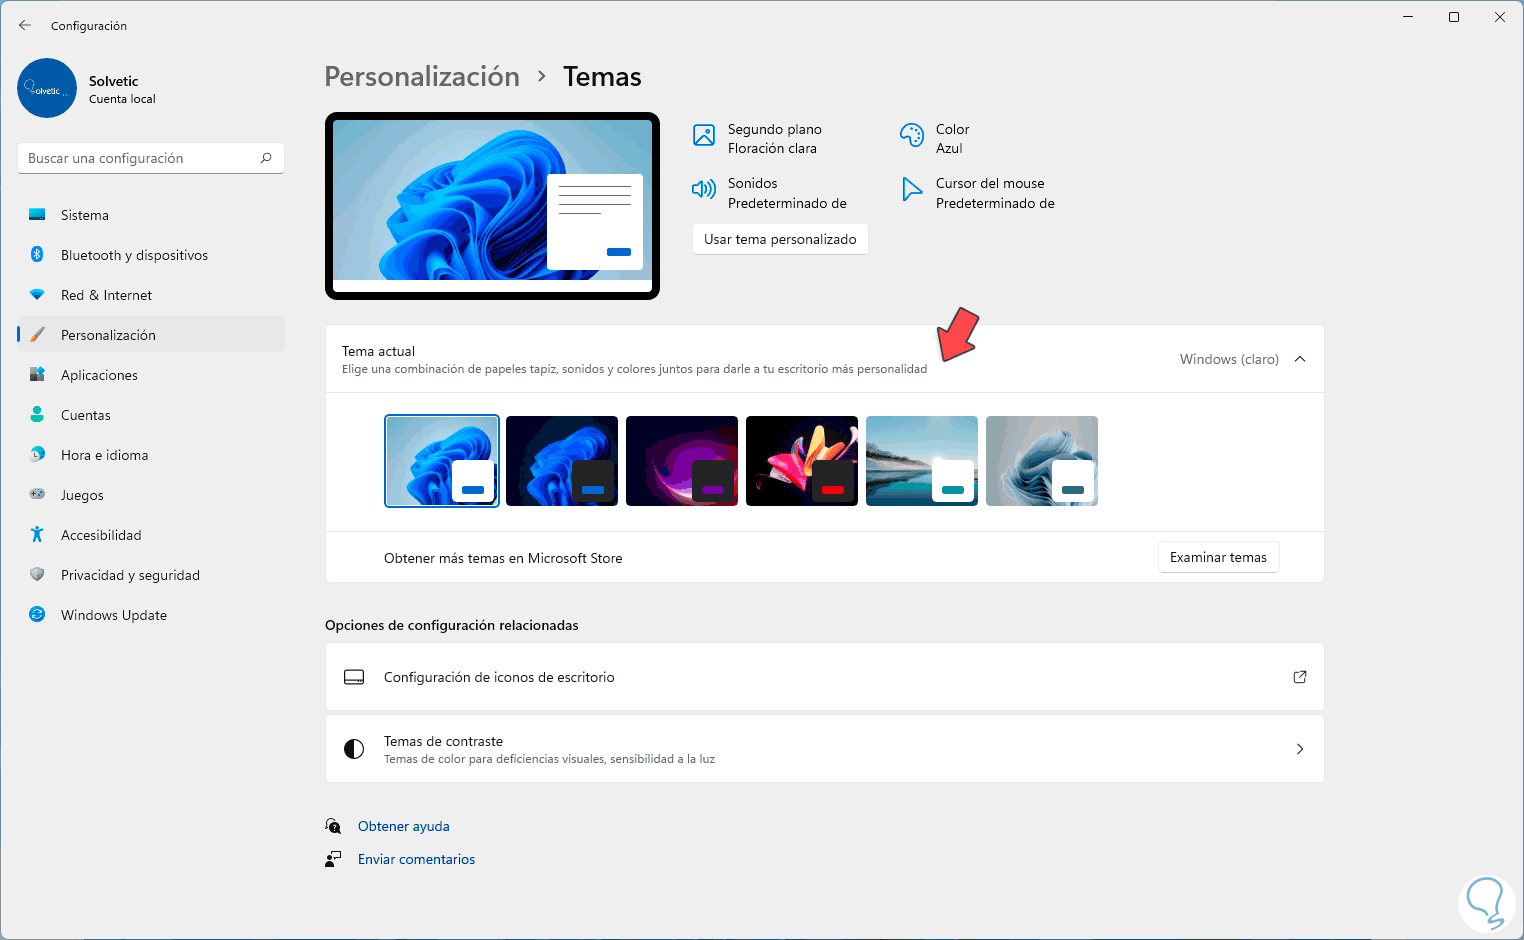Click the Solvetic account avatar

(x=47, y=88)
